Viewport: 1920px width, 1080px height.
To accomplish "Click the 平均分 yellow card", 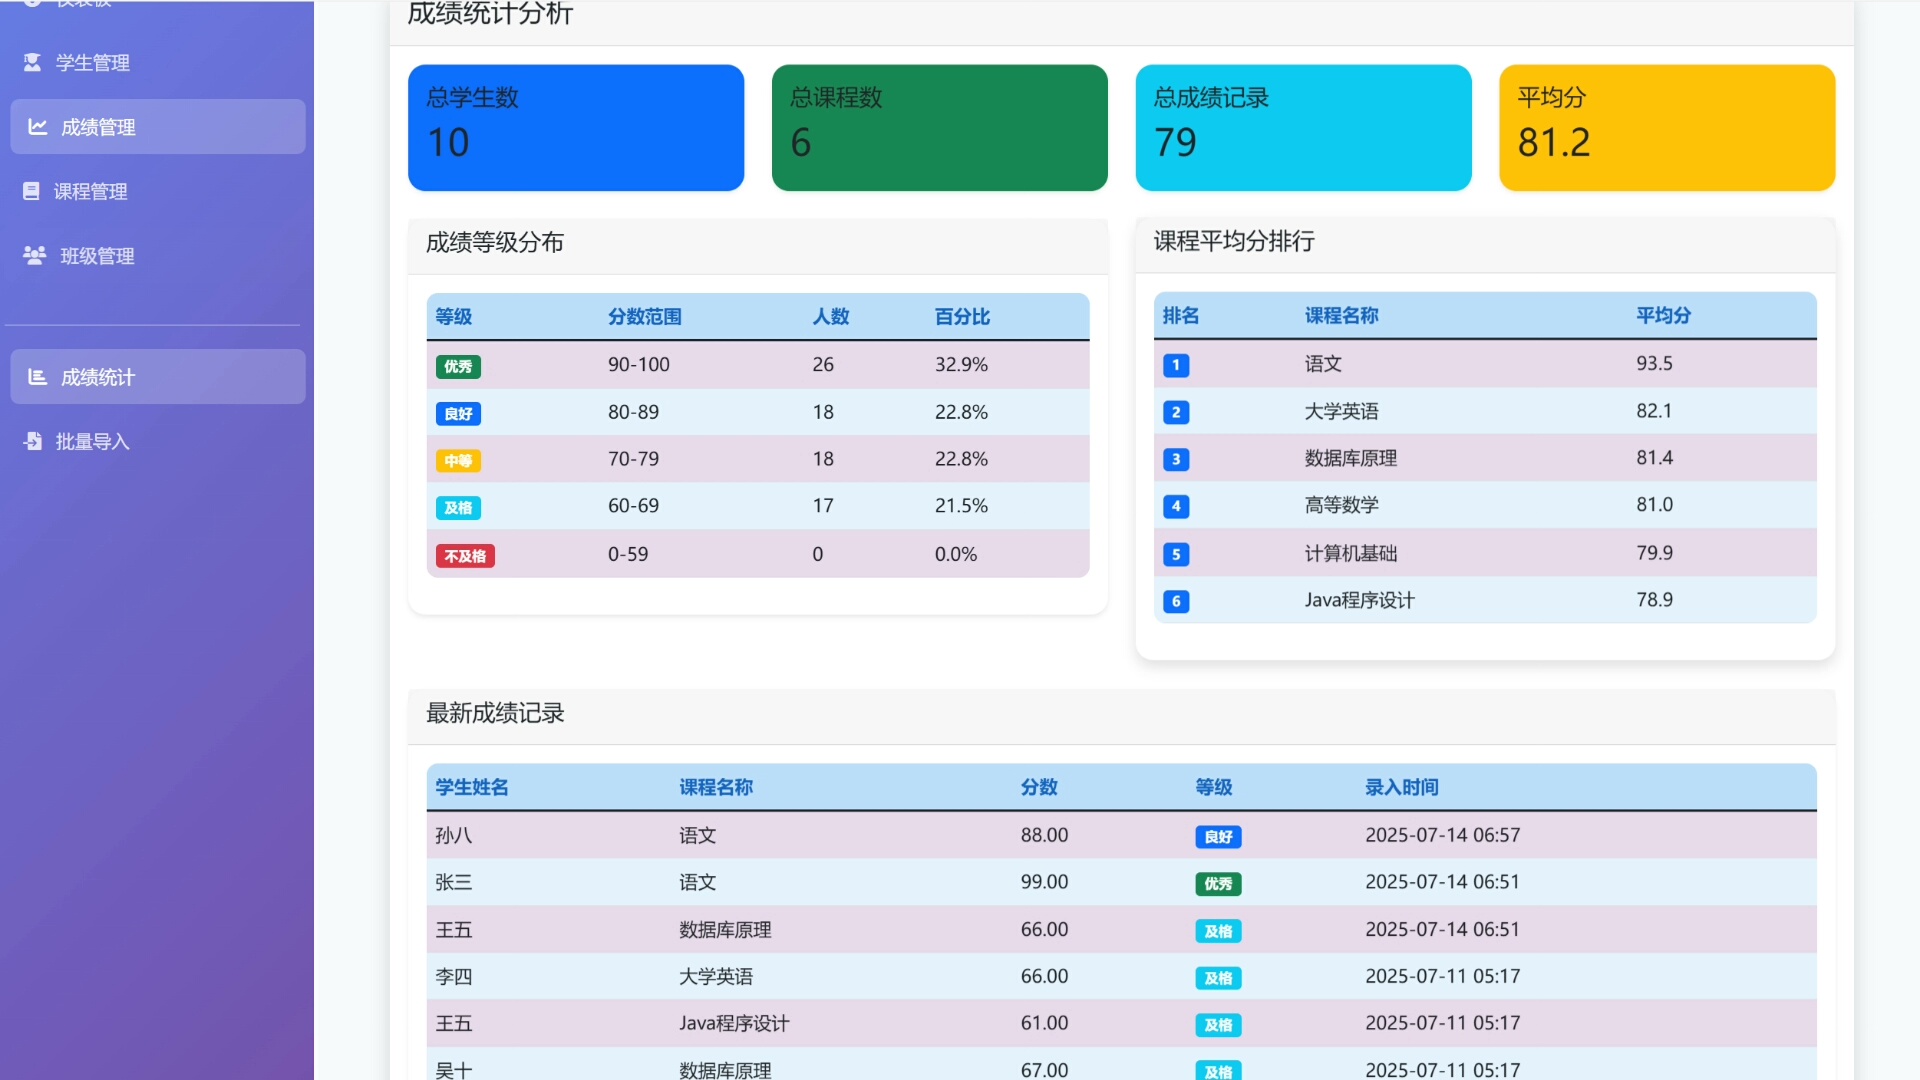I will pos(1666,128).
